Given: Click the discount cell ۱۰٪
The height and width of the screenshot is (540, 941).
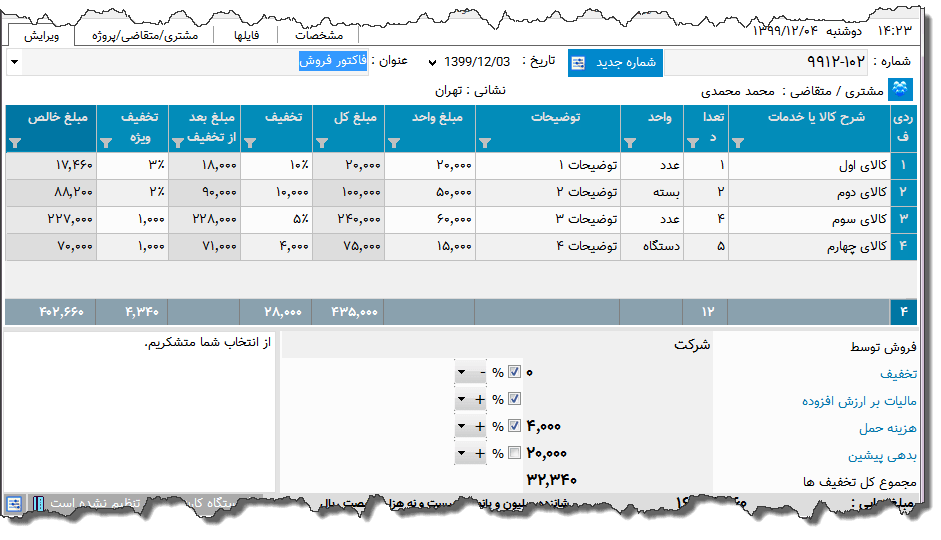Looking at the screenshot, I should (x=277, y=166).
